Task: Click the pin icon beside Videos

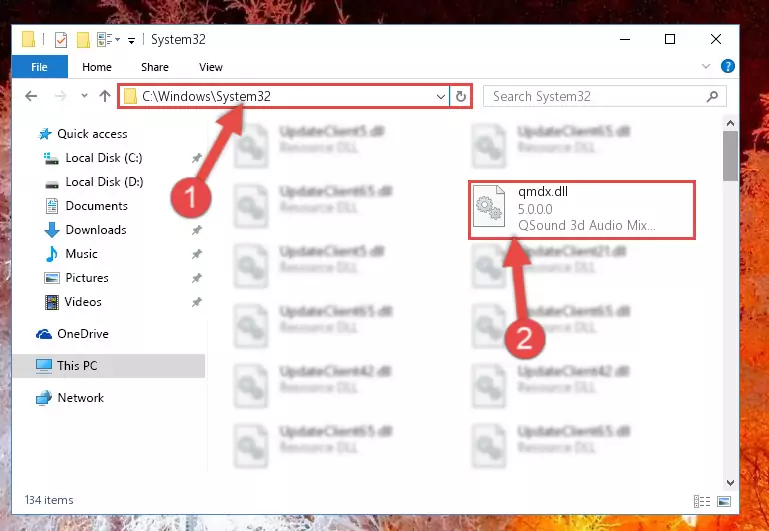Action: 197,302
